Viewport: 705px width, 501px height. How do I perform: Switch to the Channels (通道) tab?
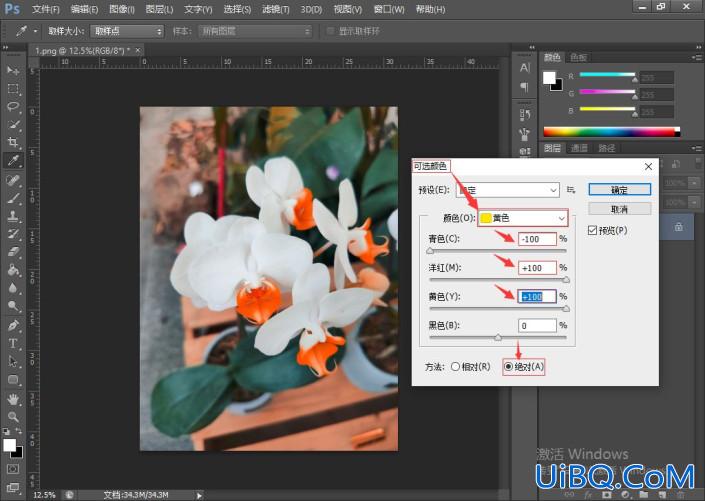pyautogui.click(x=579, y=148)
